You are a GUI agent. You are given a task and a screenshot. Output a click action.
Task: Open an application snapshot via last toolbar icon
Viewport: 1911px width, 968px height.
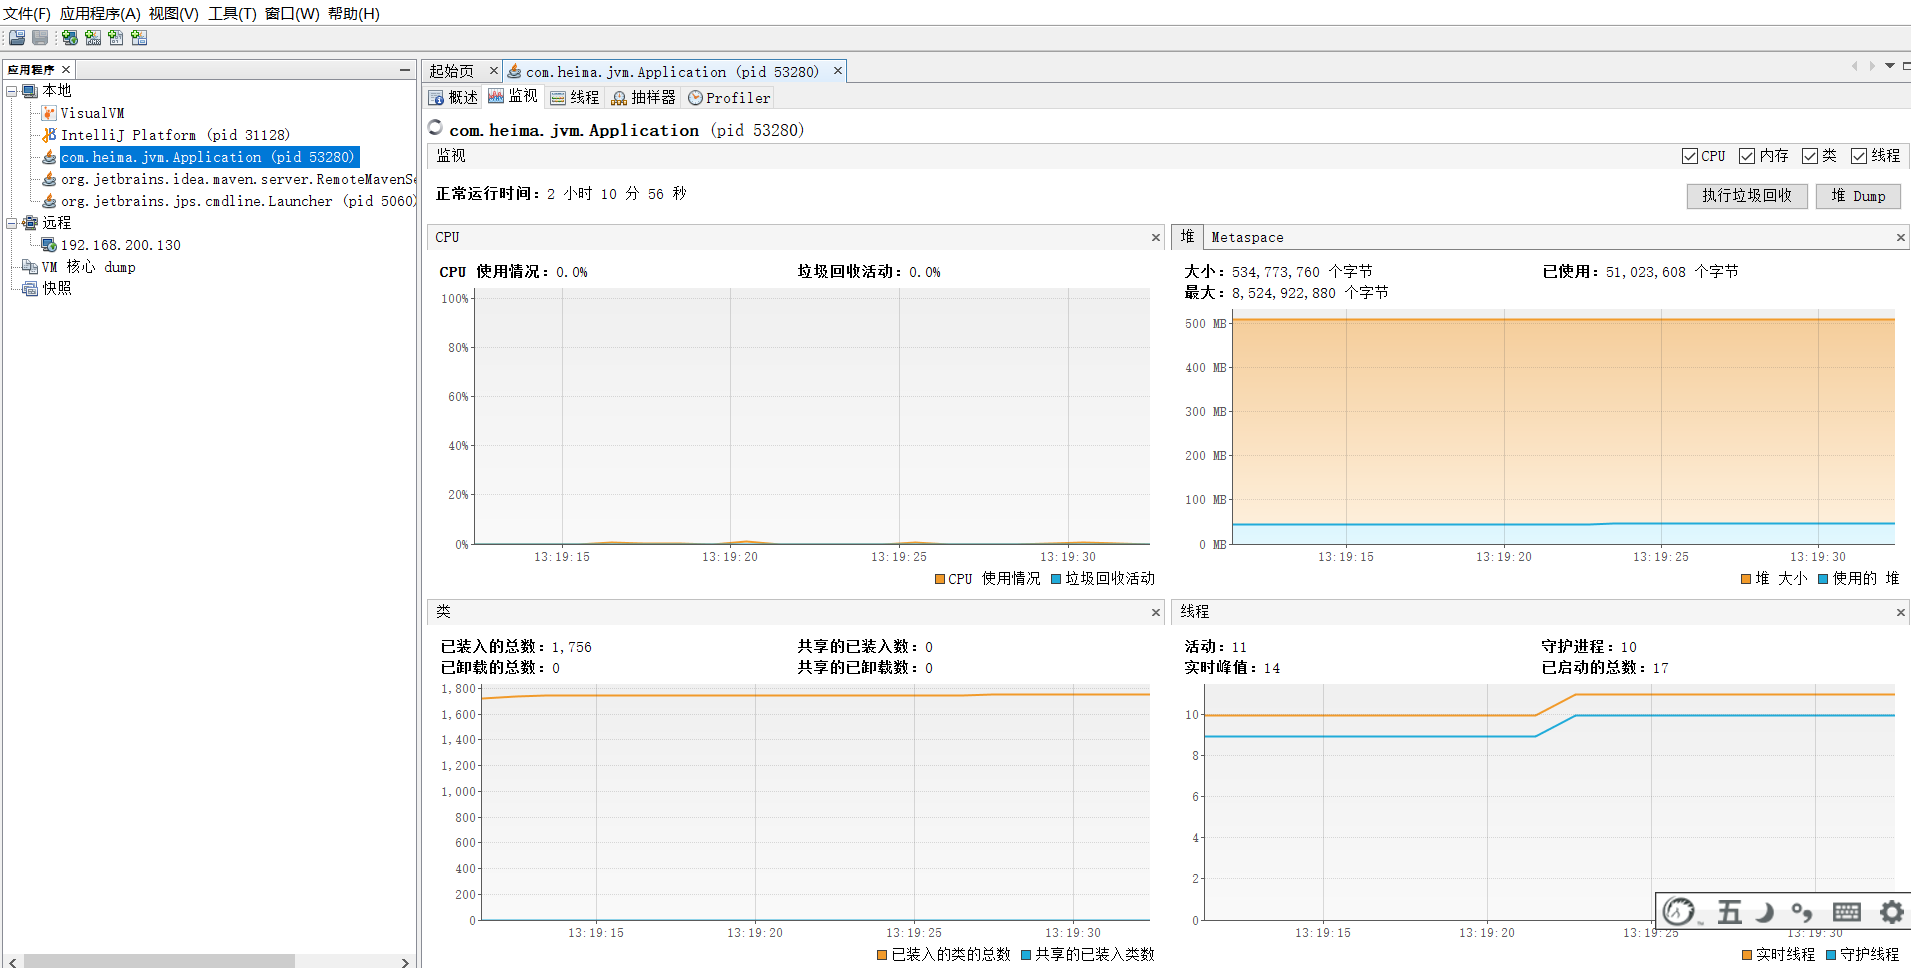pyautogui.click(x=139, y=38)
